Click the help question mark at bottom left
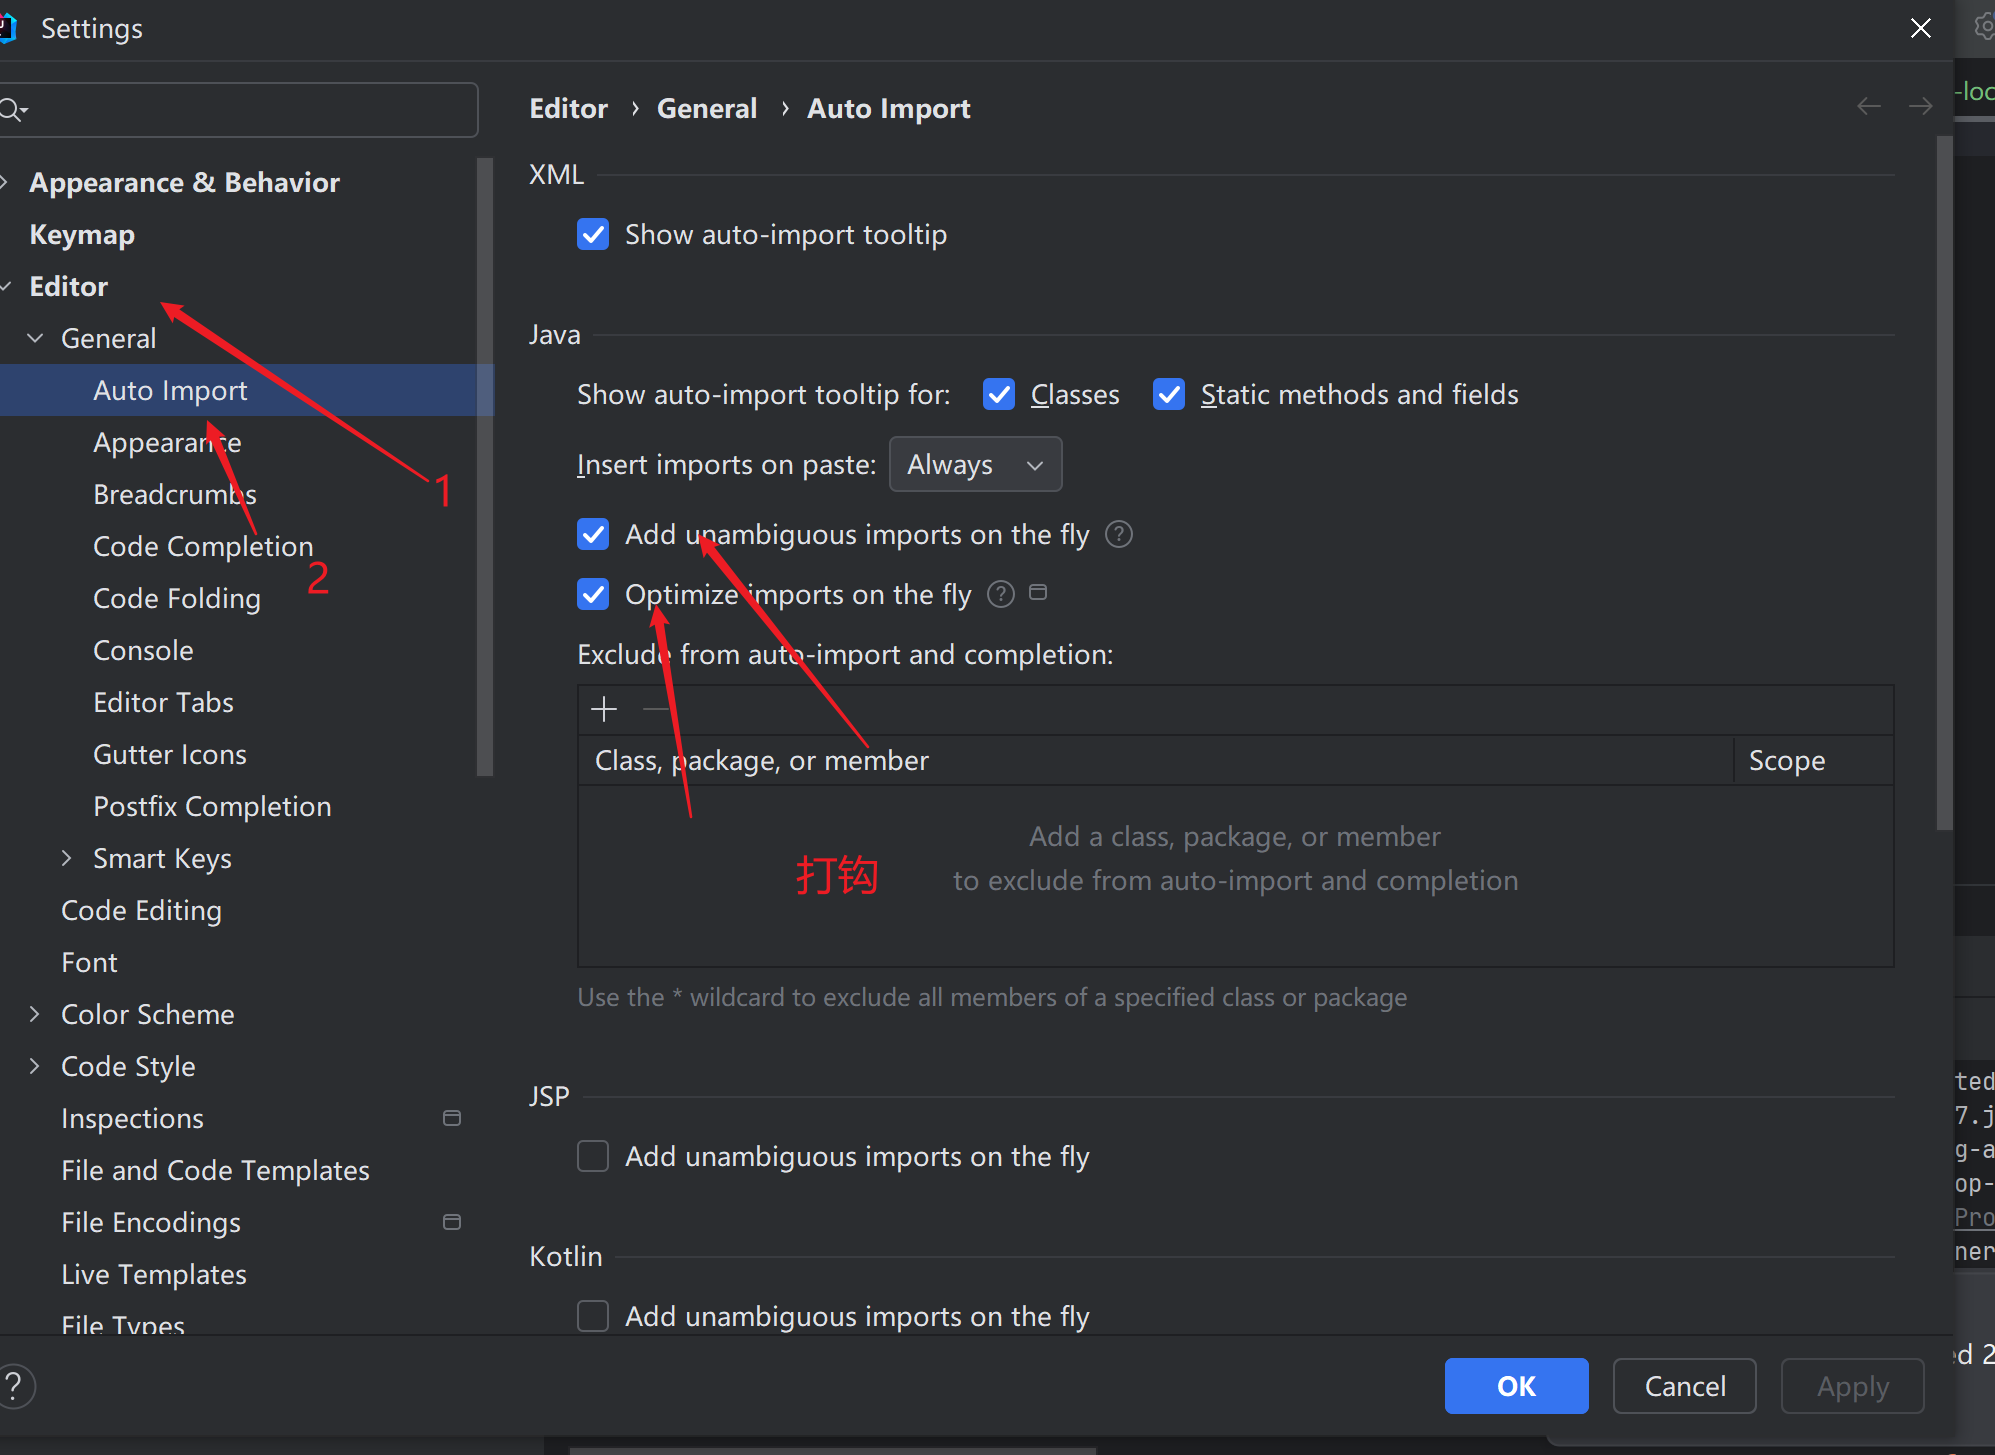The height and width of the screenshot is (1455, 1995). (x=16, y=1386)
